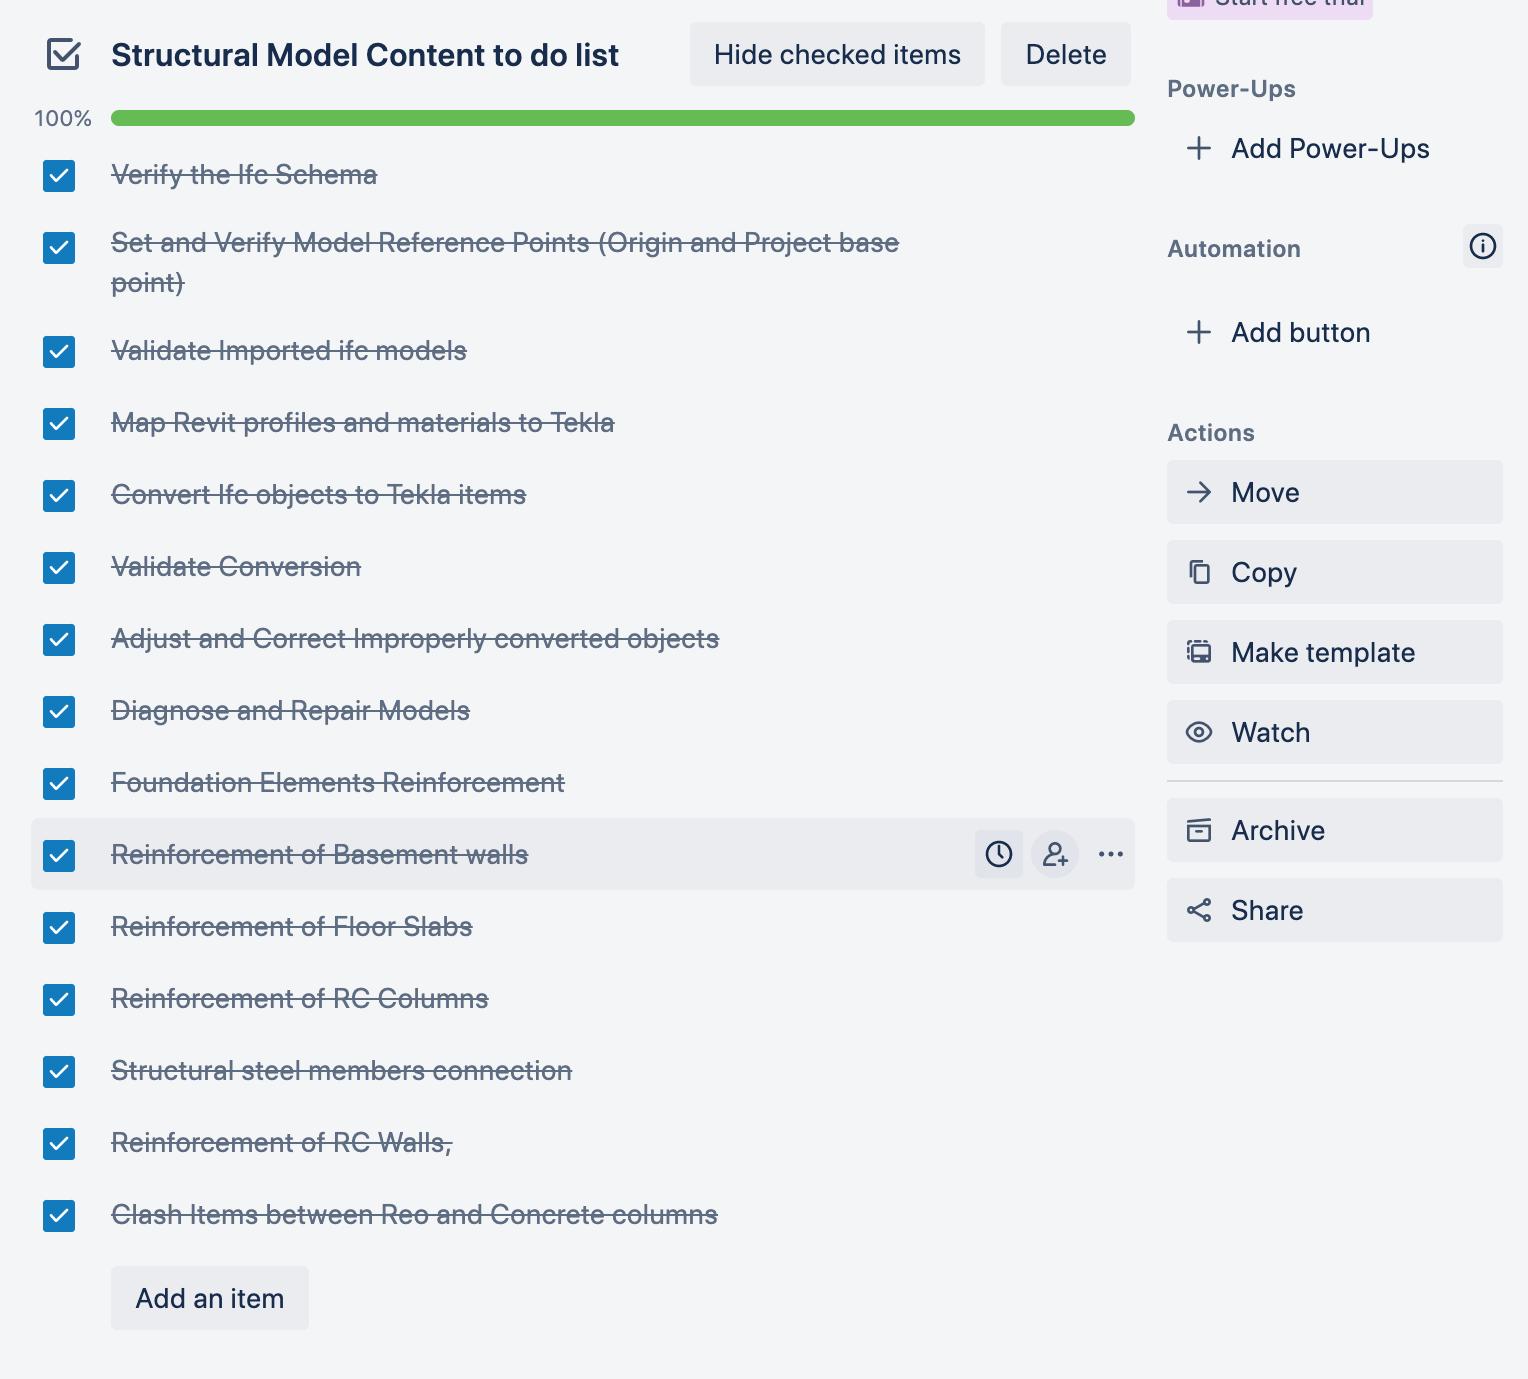
Task: Uncheck Verify the Ifc Schema
Action: pos(59,176)
